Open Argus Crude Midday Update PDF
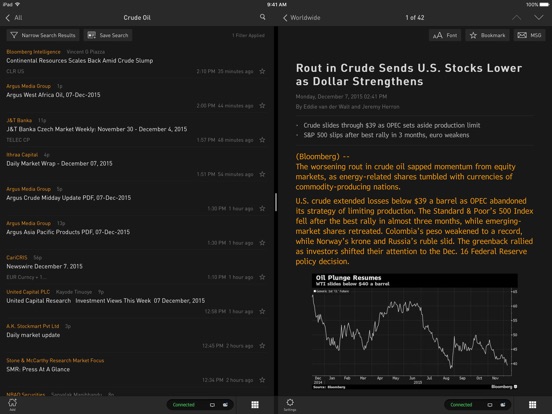The width and height of the screenshot is (552, 414). [69, 198]
